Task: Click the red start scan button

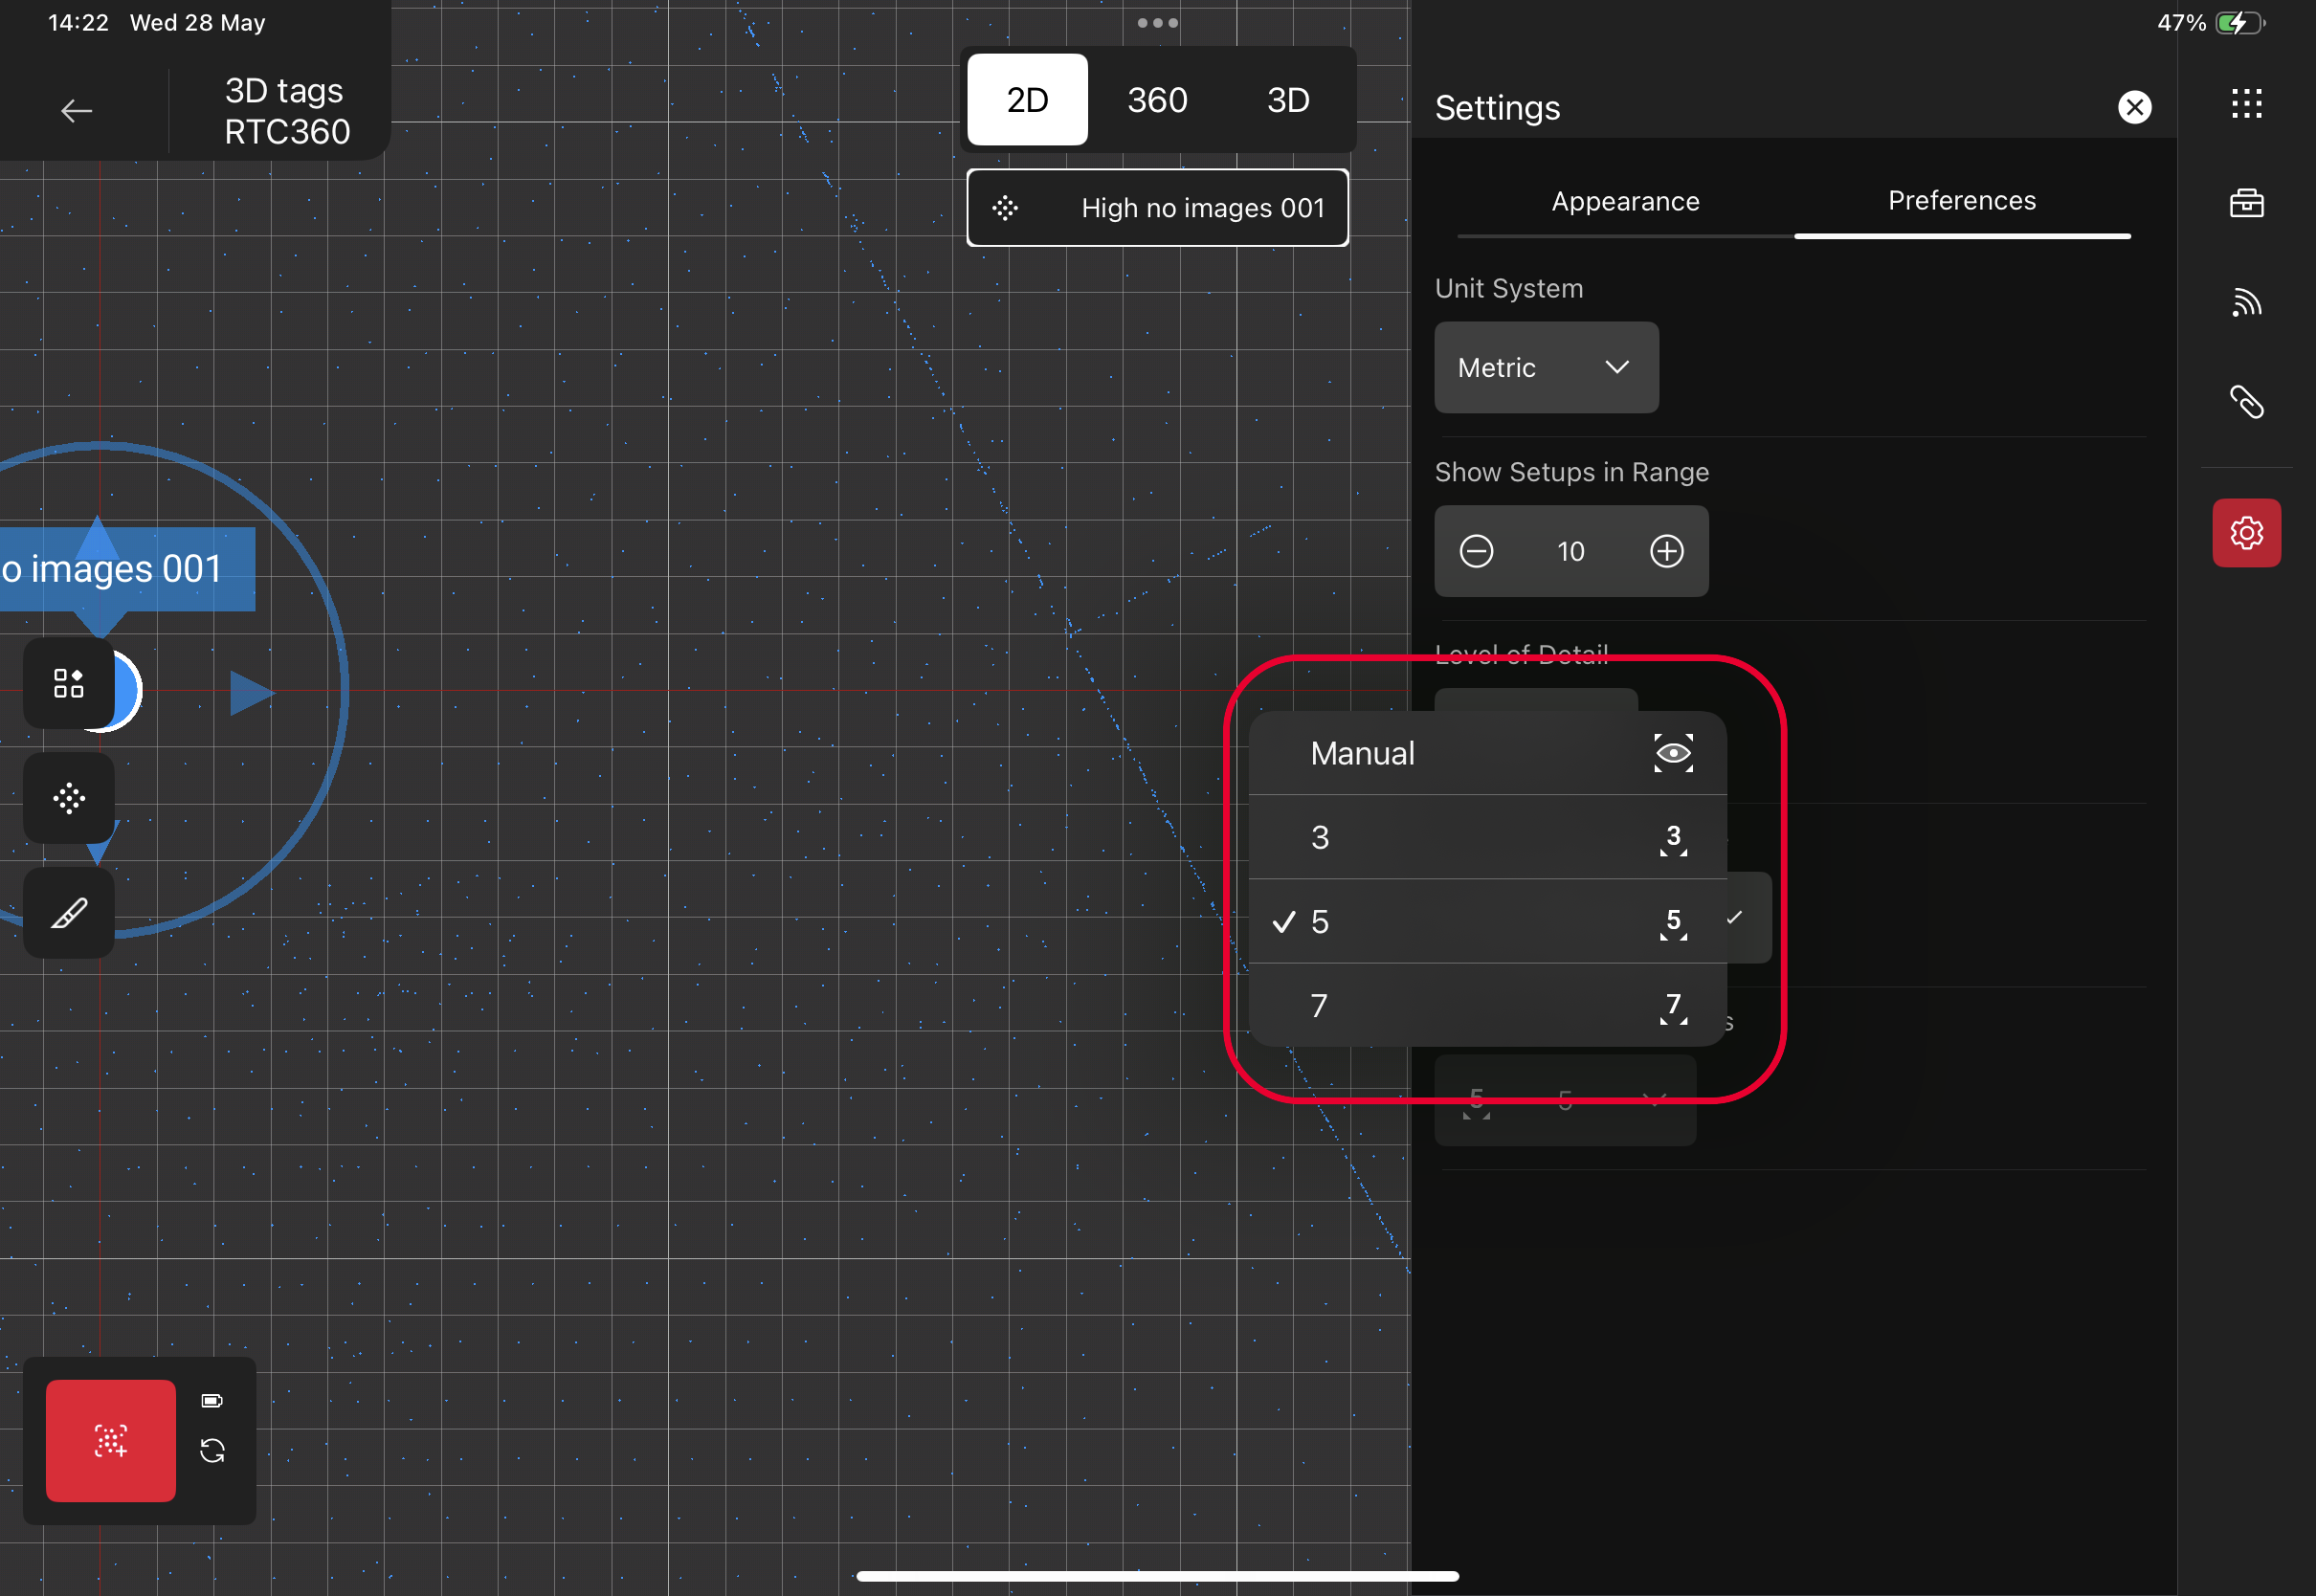Action: [x=111, y=1440]
